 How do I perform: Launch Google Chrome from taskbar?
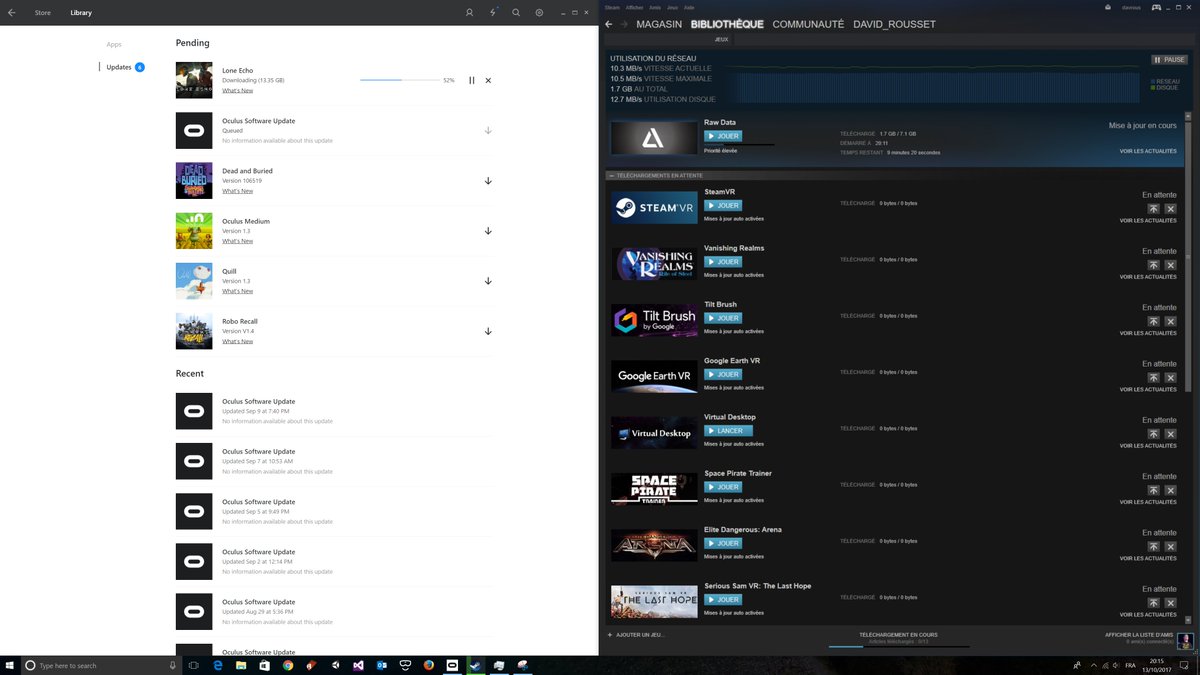tap(288, 665)
